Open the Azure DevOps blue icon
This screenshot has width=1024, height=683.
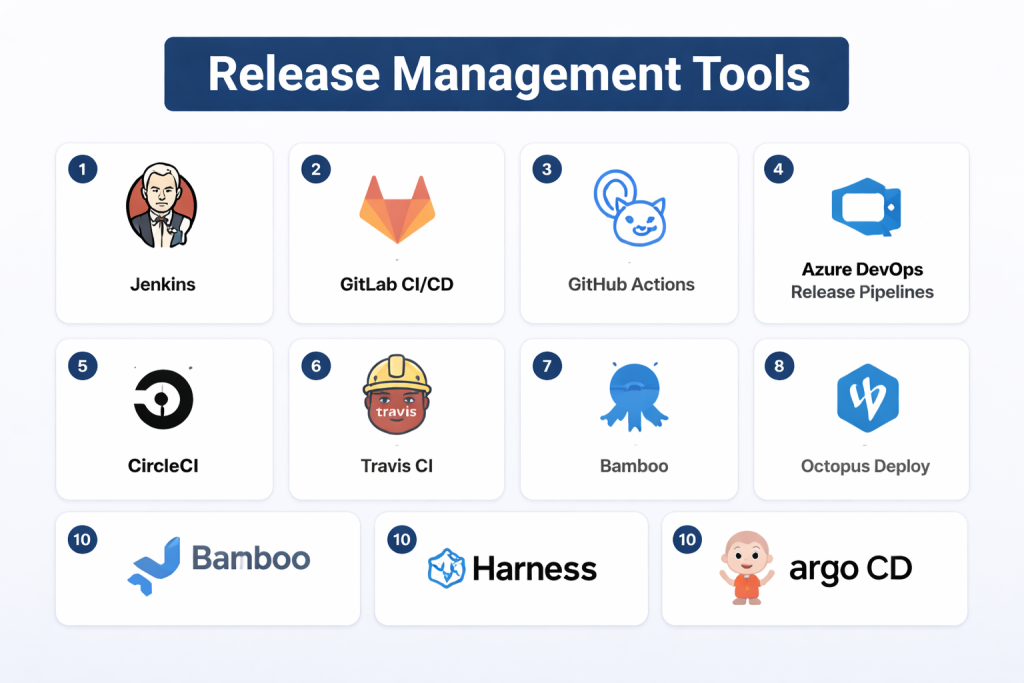[x=863, y=207]
